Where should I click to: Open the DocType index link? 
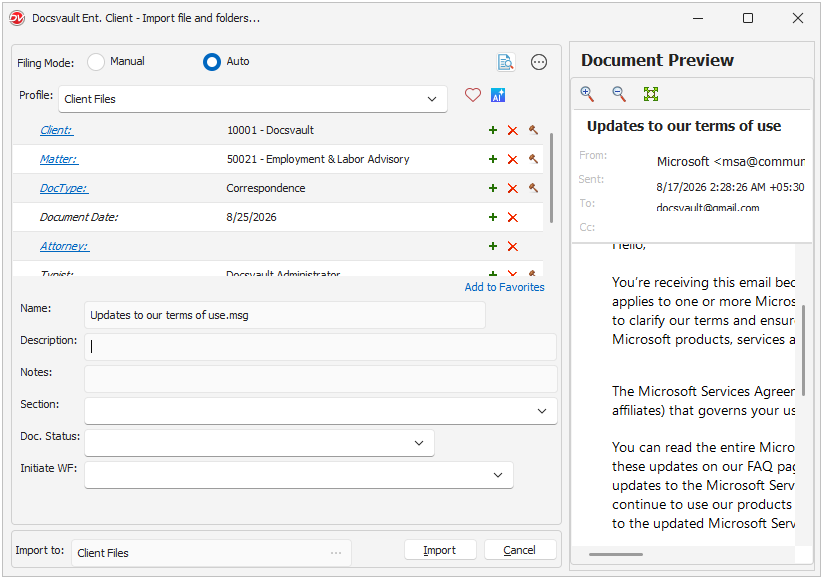click(x=64, y=188)
